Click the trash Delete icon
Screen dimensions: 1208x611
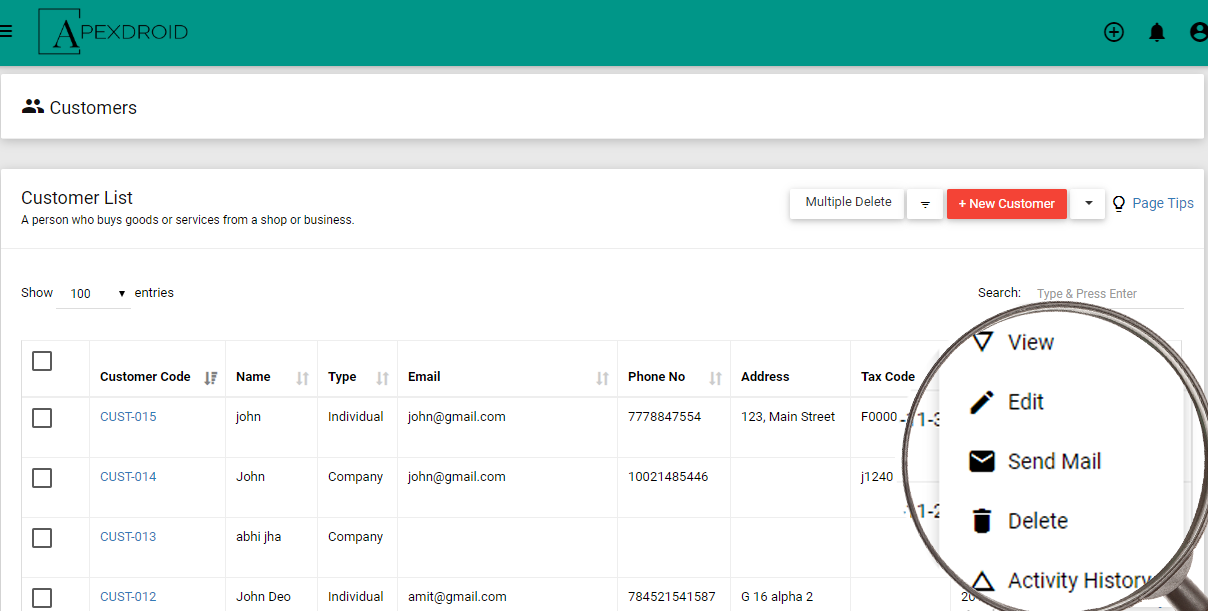pyautogui.click(x=982, y=521)
